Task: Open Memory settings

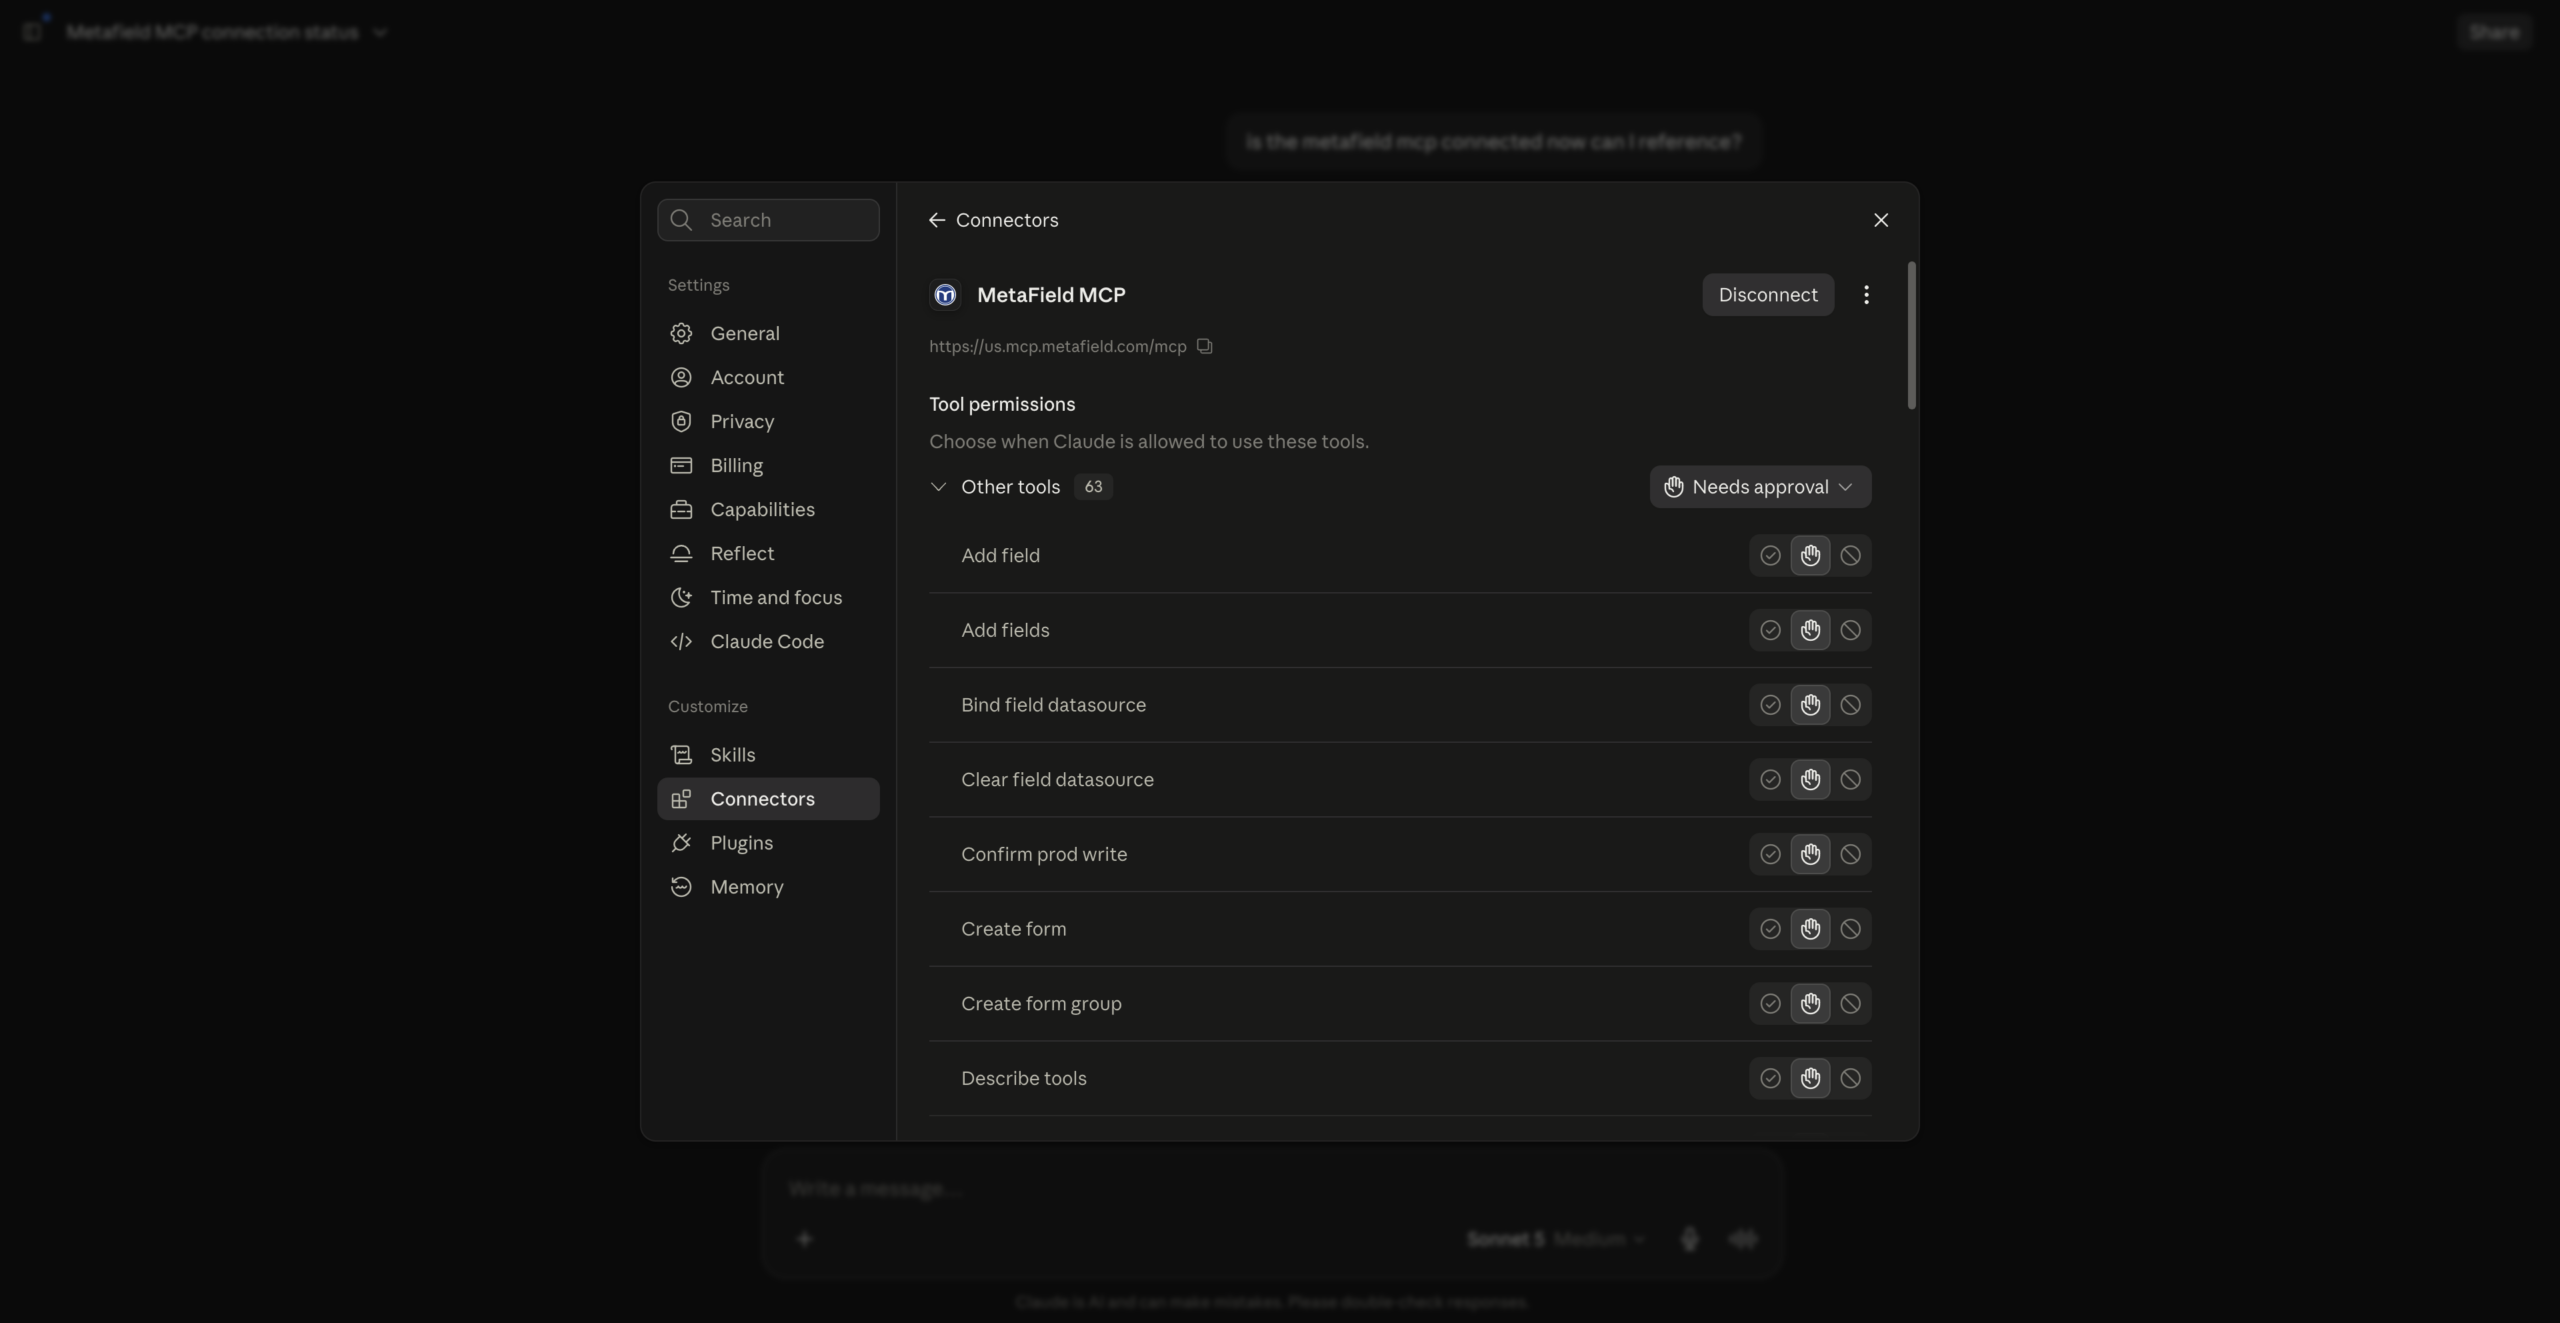Action: [768, 887]
